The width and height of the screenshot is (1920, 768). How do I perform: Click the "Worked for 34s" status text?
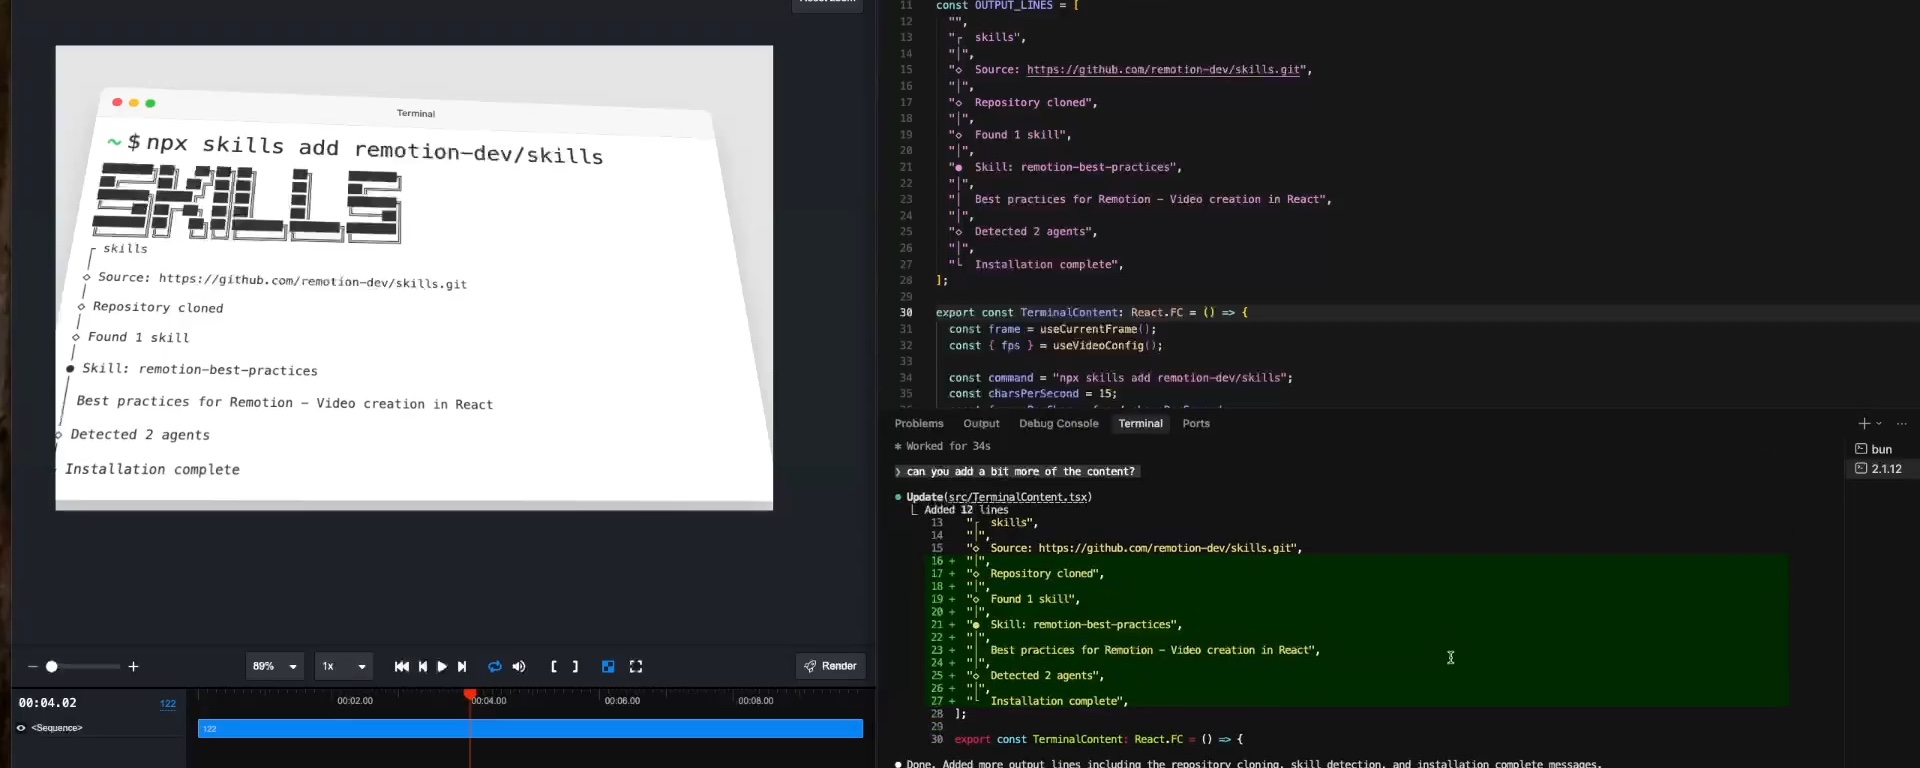tap(948, 447)
